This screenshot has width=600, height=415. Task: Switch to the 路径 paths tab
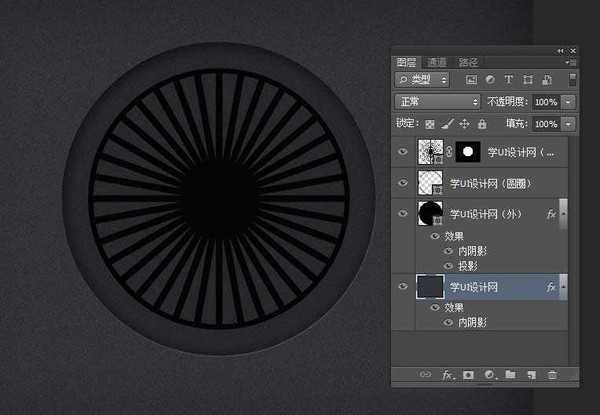pos(467,62)
